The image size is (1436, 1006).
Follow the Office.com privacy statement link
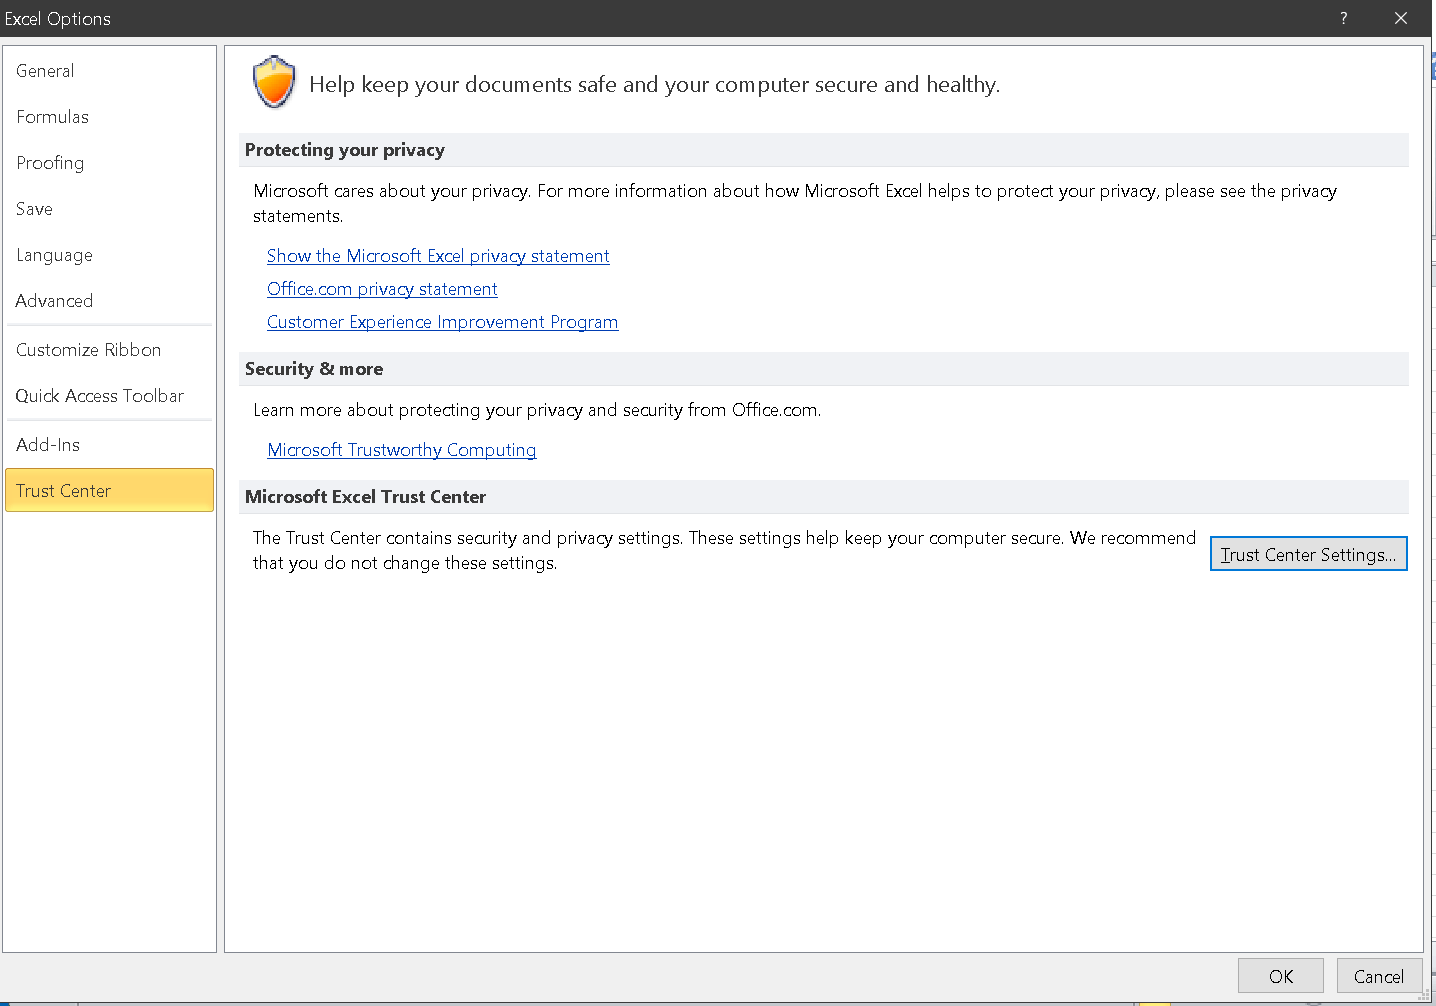click(382, 289)
